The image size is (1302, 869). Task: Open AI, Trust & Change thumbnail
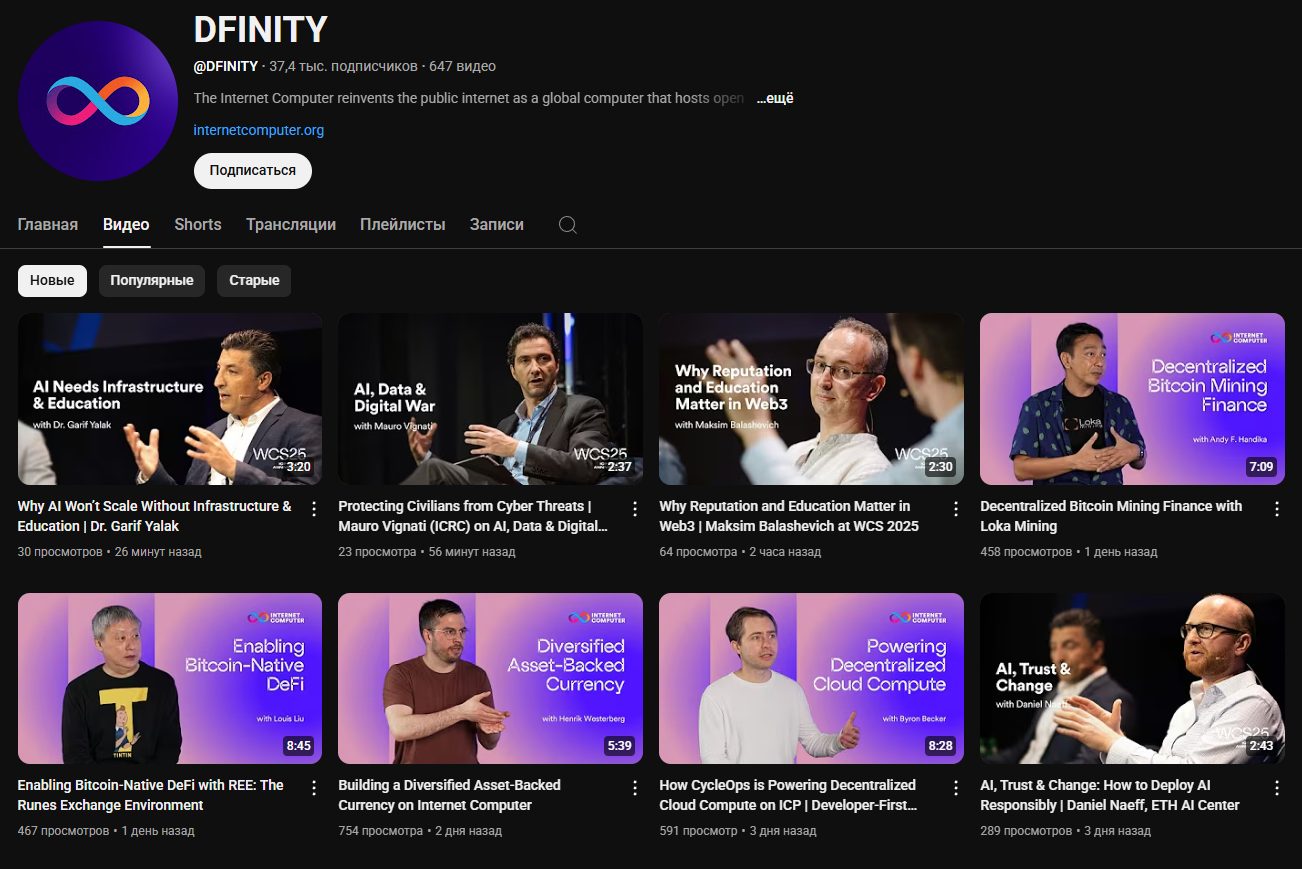[x=1133, y=679]
